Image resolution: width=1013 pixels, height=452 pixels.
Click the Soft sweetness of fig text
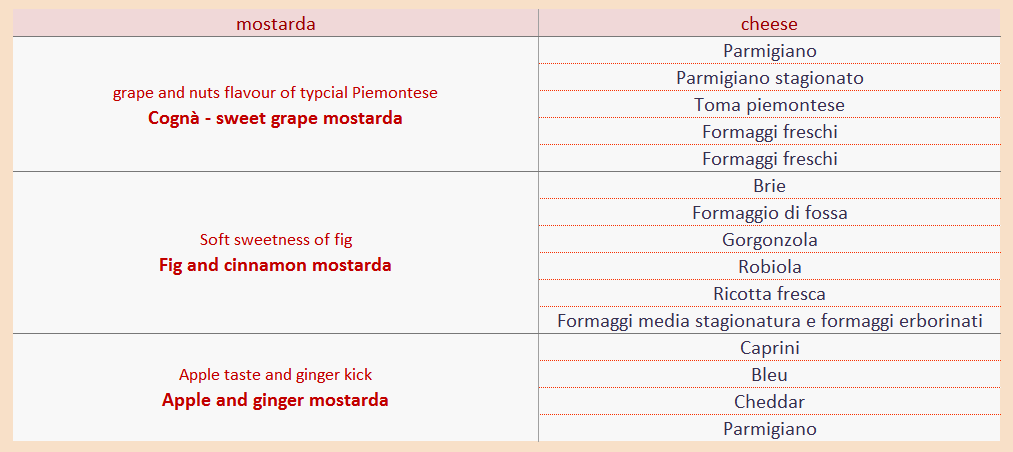[275, 240]
